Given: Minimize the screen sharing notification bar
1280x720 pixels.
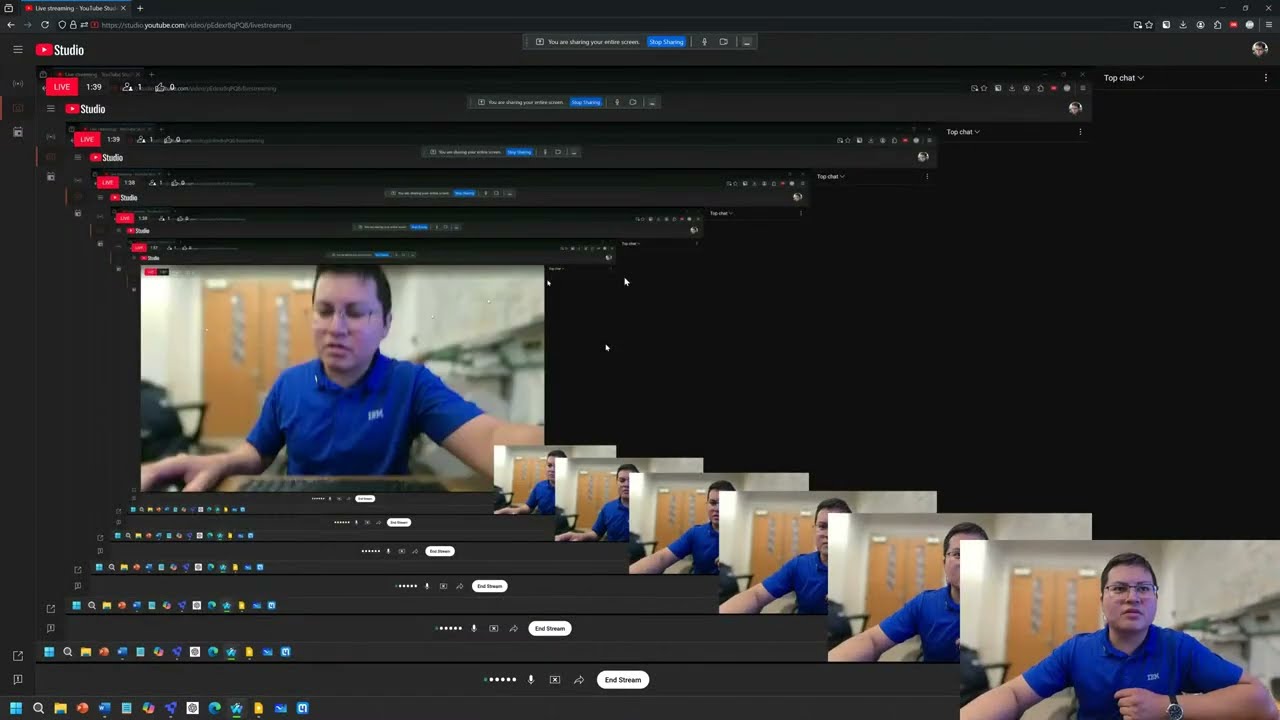Looking at the screenshot, I should [746, 42].
